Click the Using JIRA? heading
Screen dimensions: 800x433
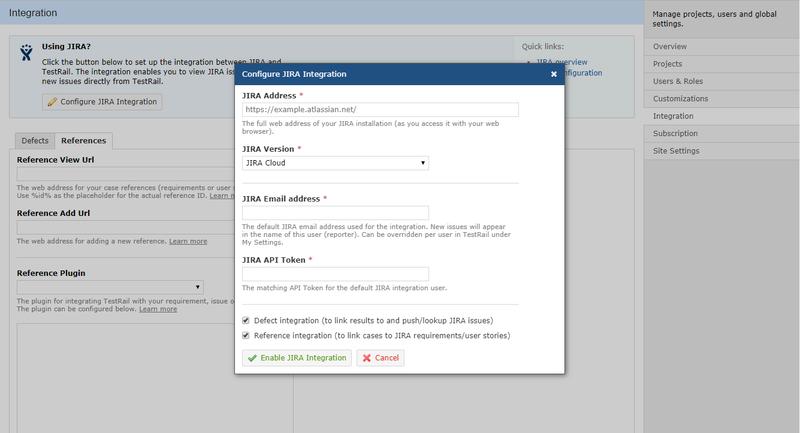pyautogui.click(x=66, y=46)
